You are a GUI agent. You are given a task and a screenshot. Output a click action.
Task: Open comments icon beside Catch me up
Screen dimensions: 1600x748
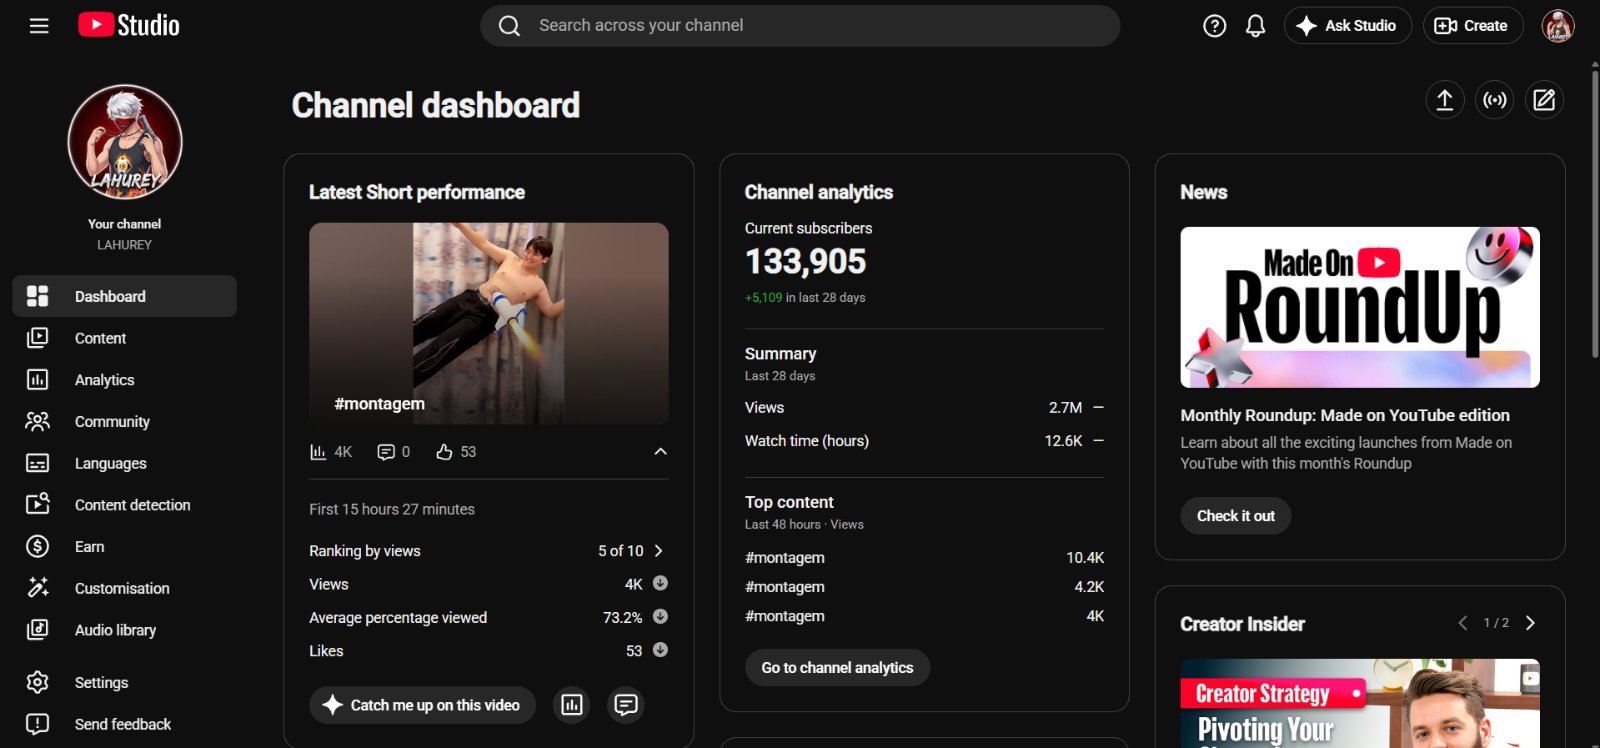(x=626, y=705)
